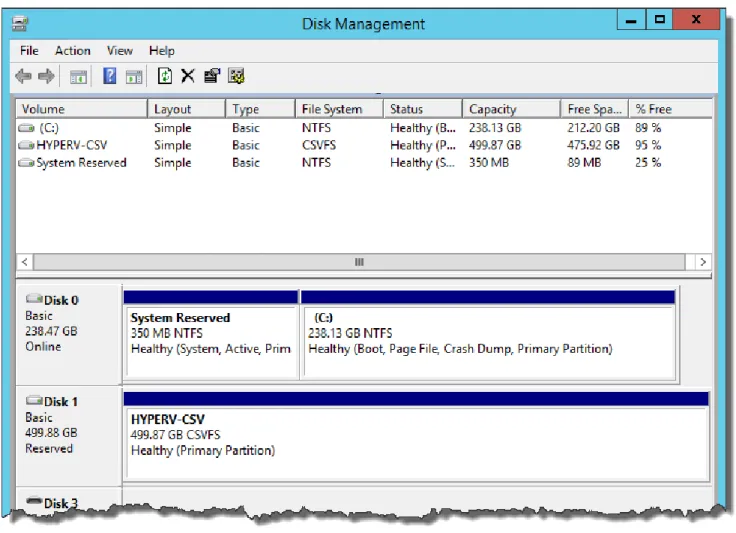This screenshot has height=533, width=736.
Task: Click the HYPERV-CSV volume drive icon
Action: [x=26, y=145]
